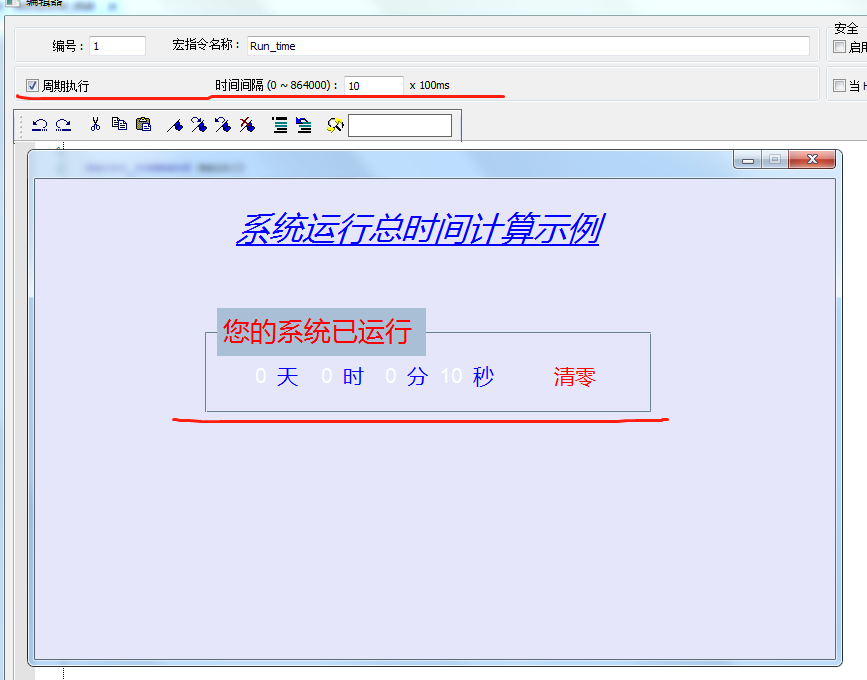Click the yellow find/search icon
This screenshot has height=680, width=867.
click(335, 125)
